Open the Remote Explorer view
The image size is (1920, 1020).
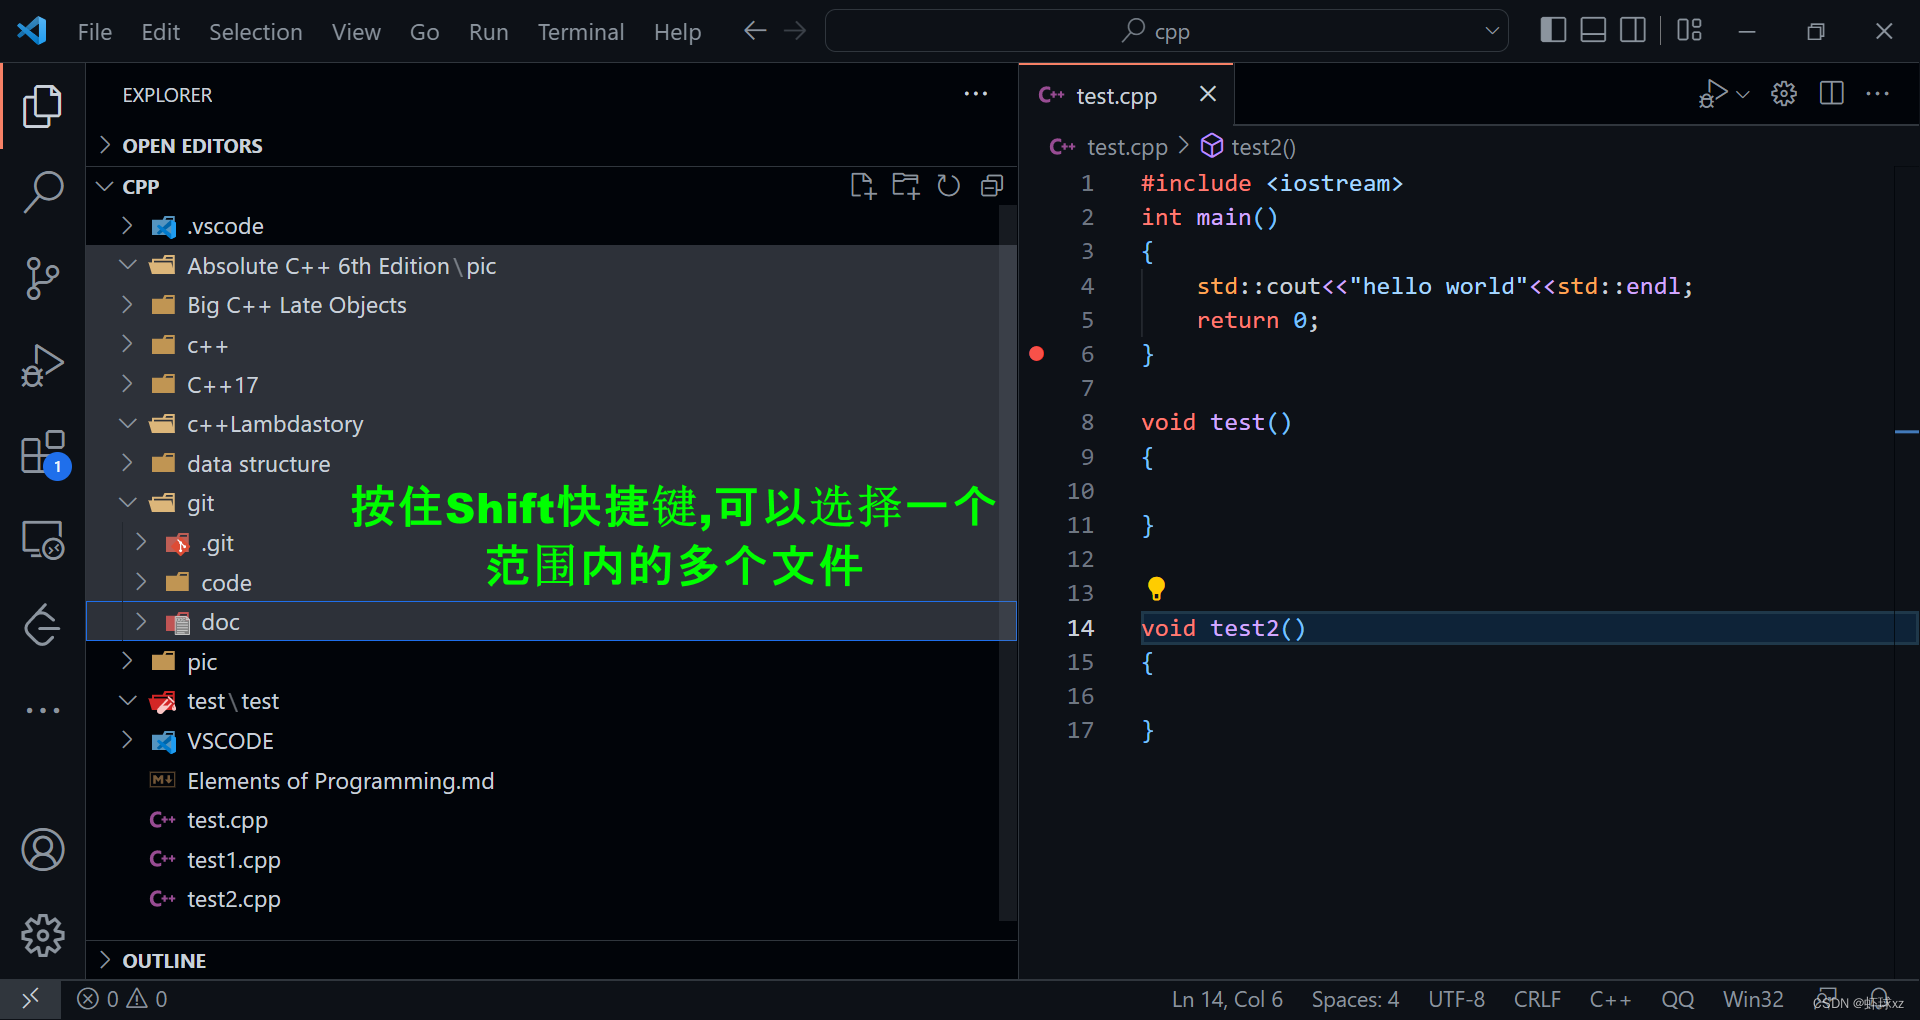[42, 540]
